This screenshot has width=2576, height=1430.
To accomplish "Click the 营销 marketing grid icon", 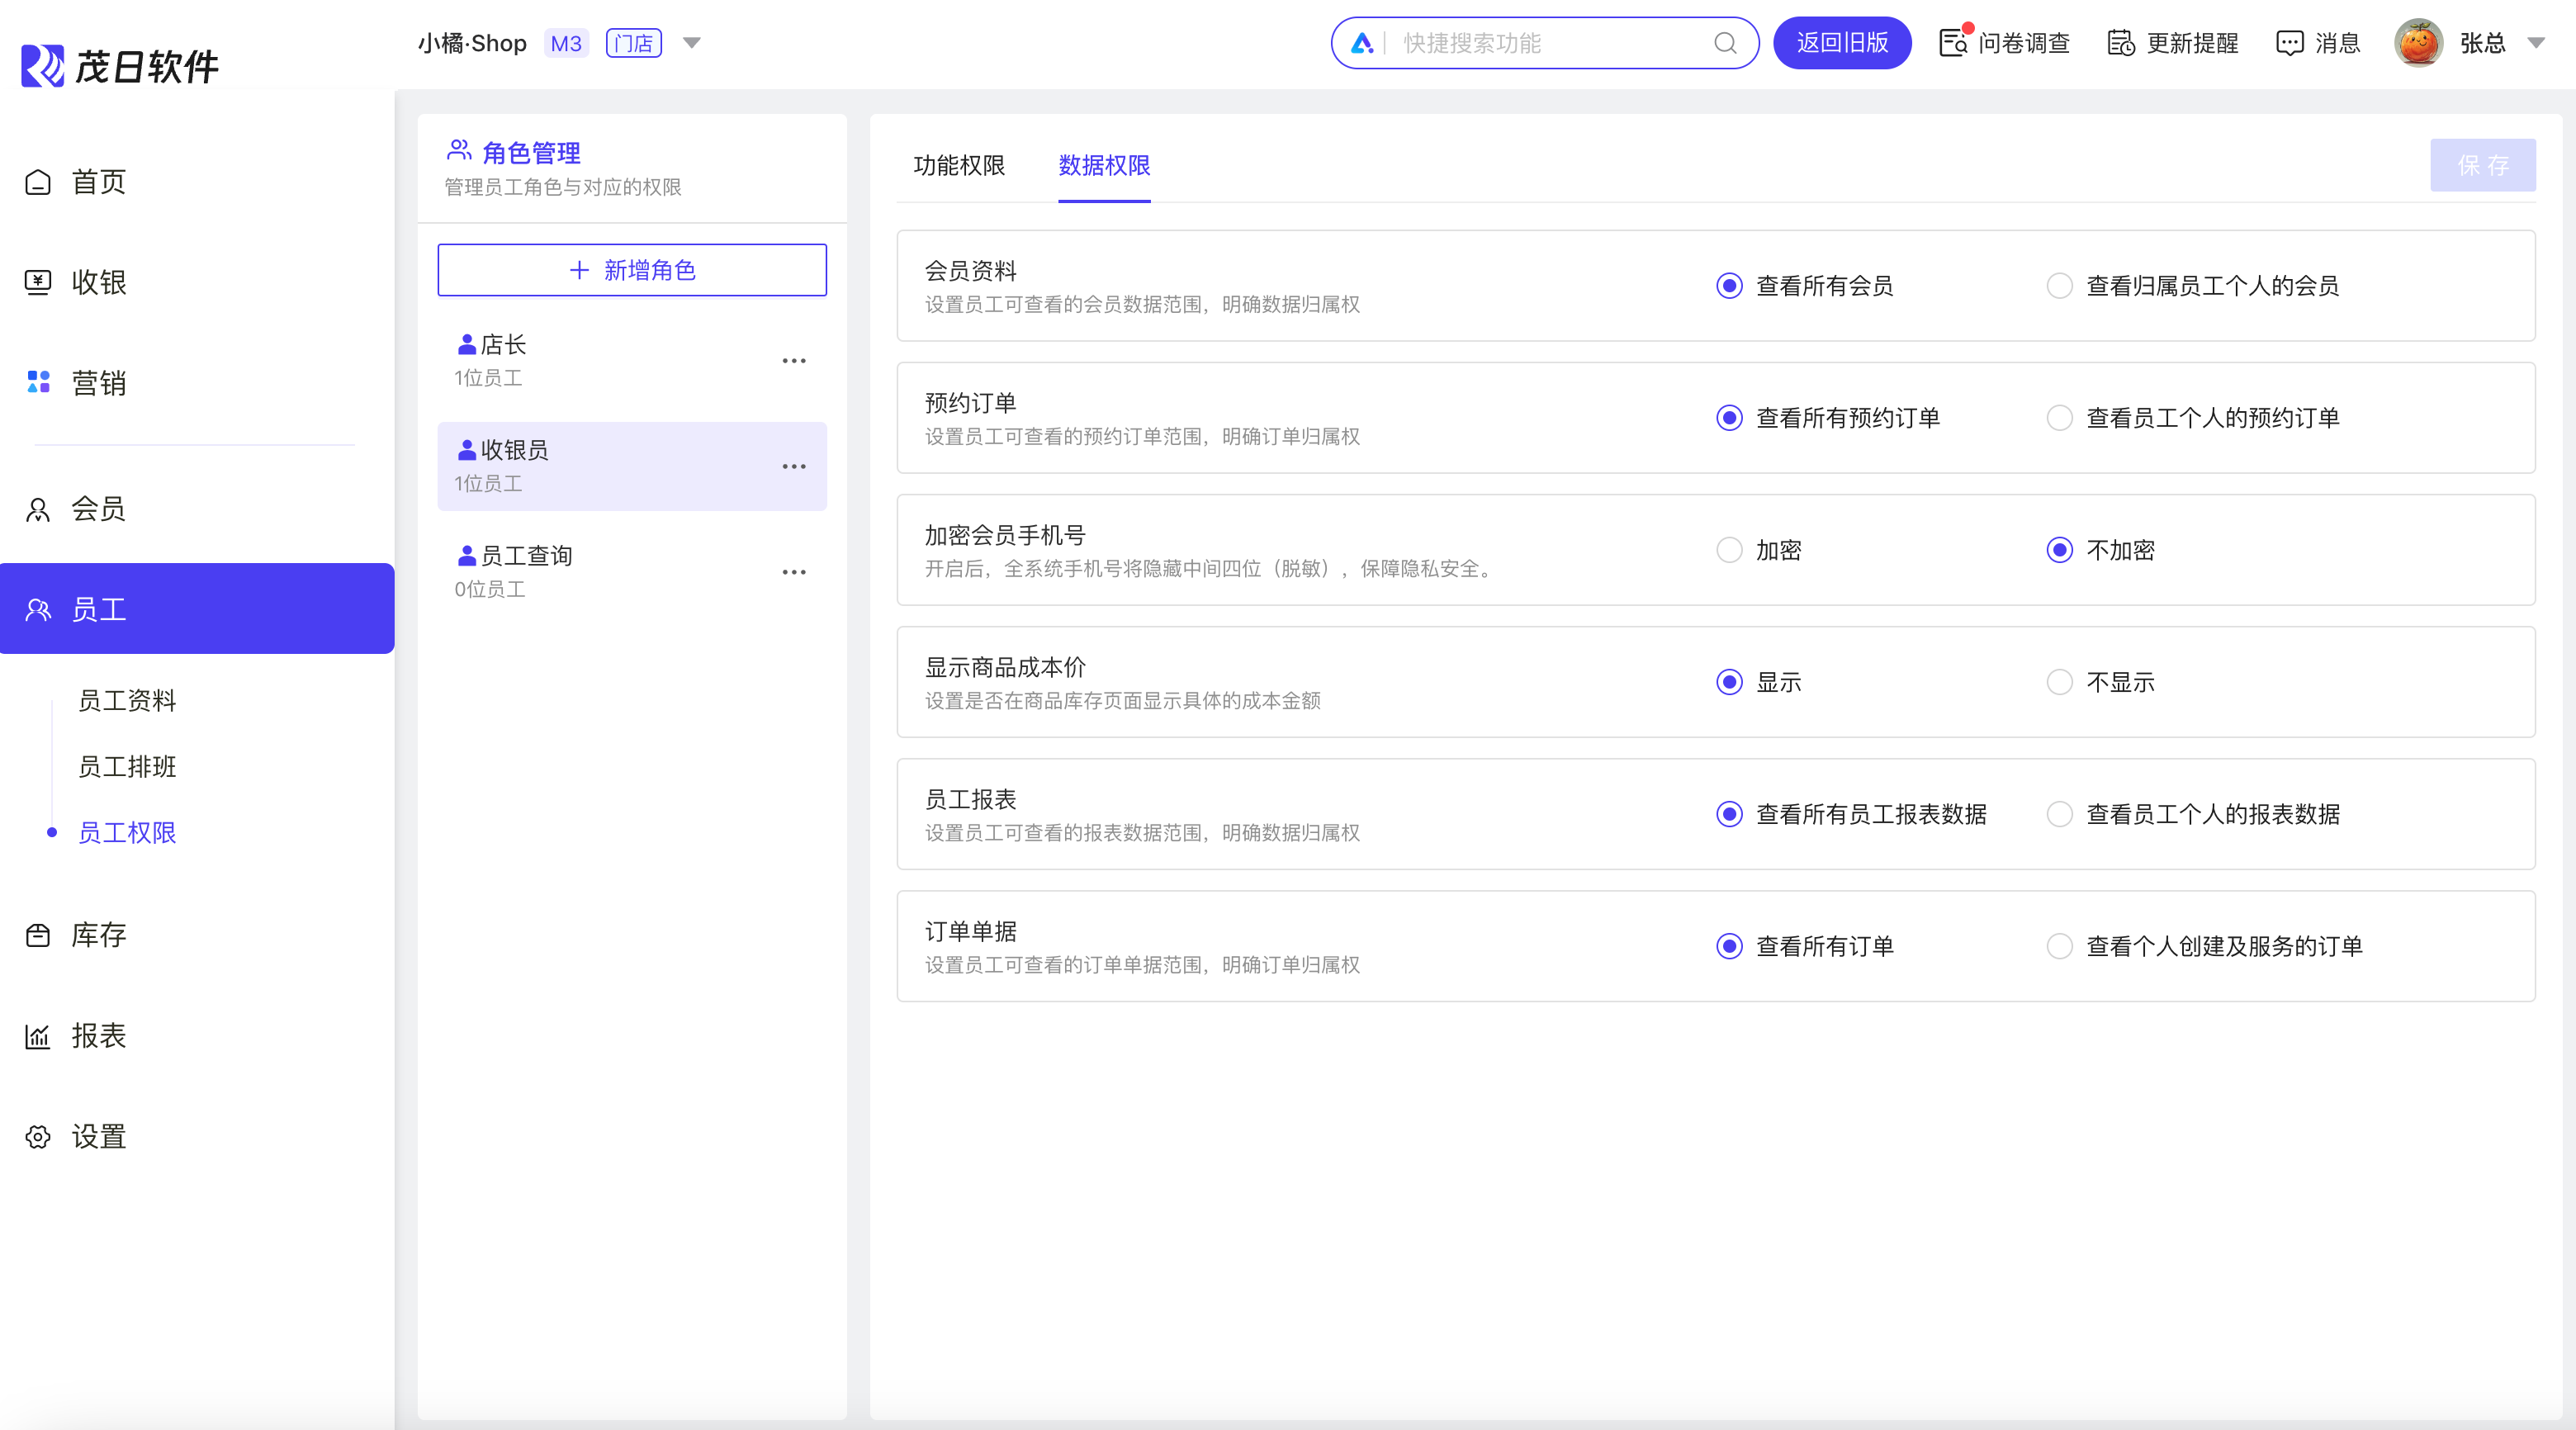I will coord(38,382).
